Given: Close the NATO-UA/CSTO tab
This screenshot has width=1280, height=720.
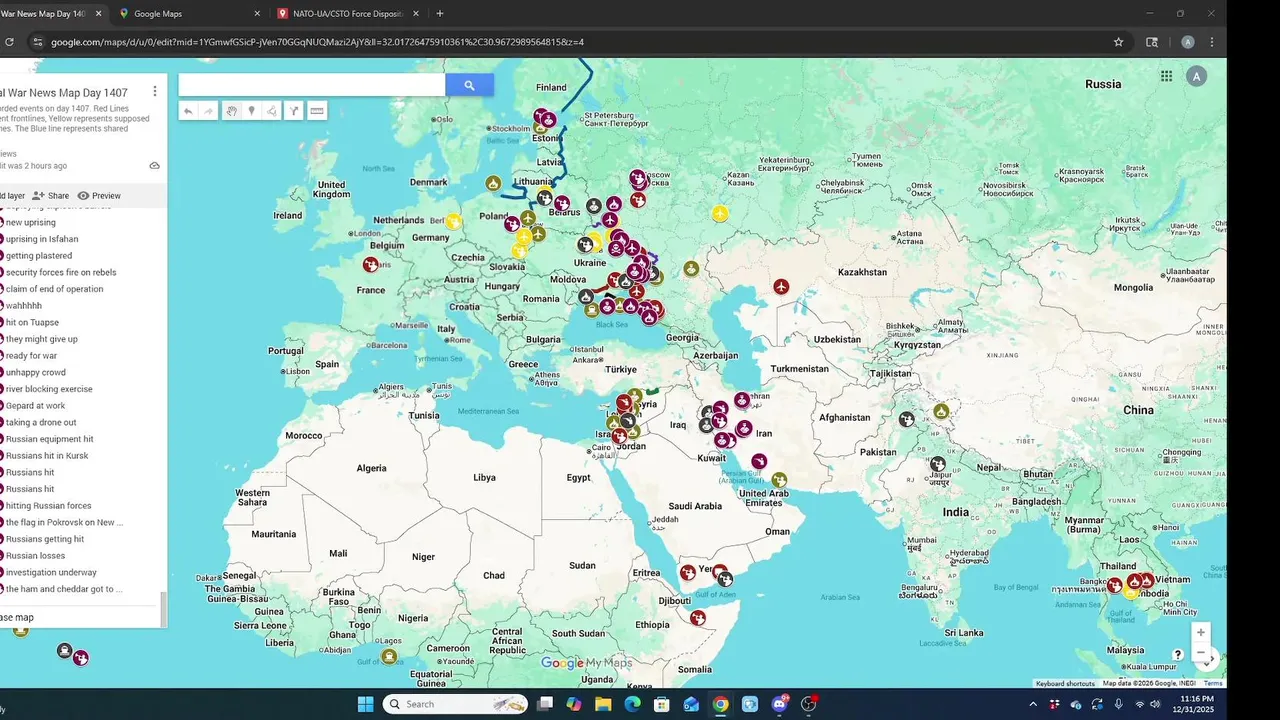Looking at the screenshot, I should tap(416, 14).
